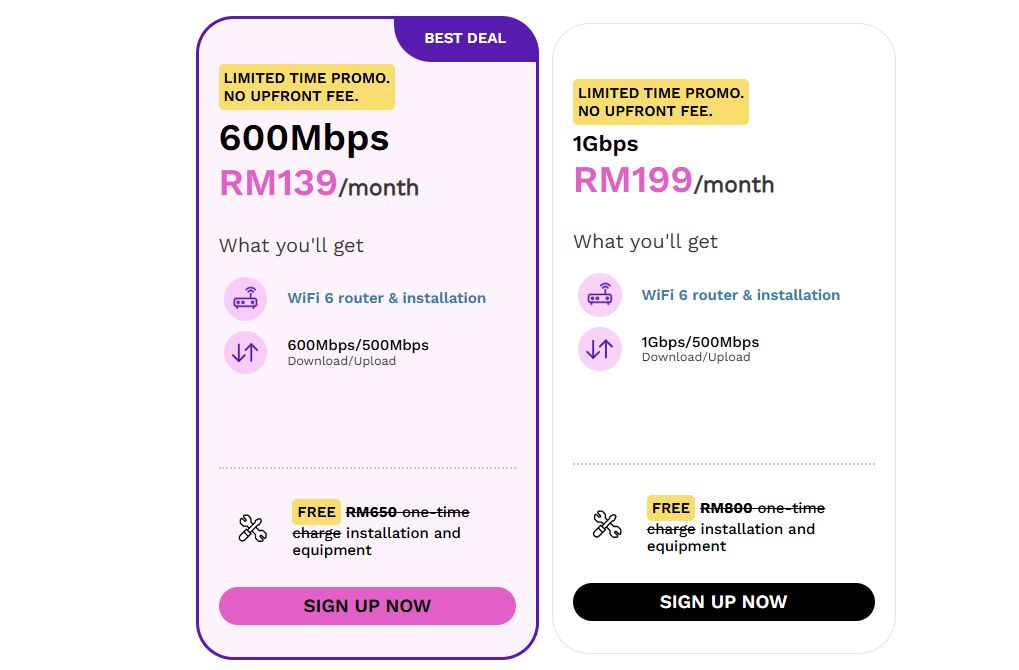
Task: Click the wrench tools icon in 1Gbps plan
Action: 606,525
